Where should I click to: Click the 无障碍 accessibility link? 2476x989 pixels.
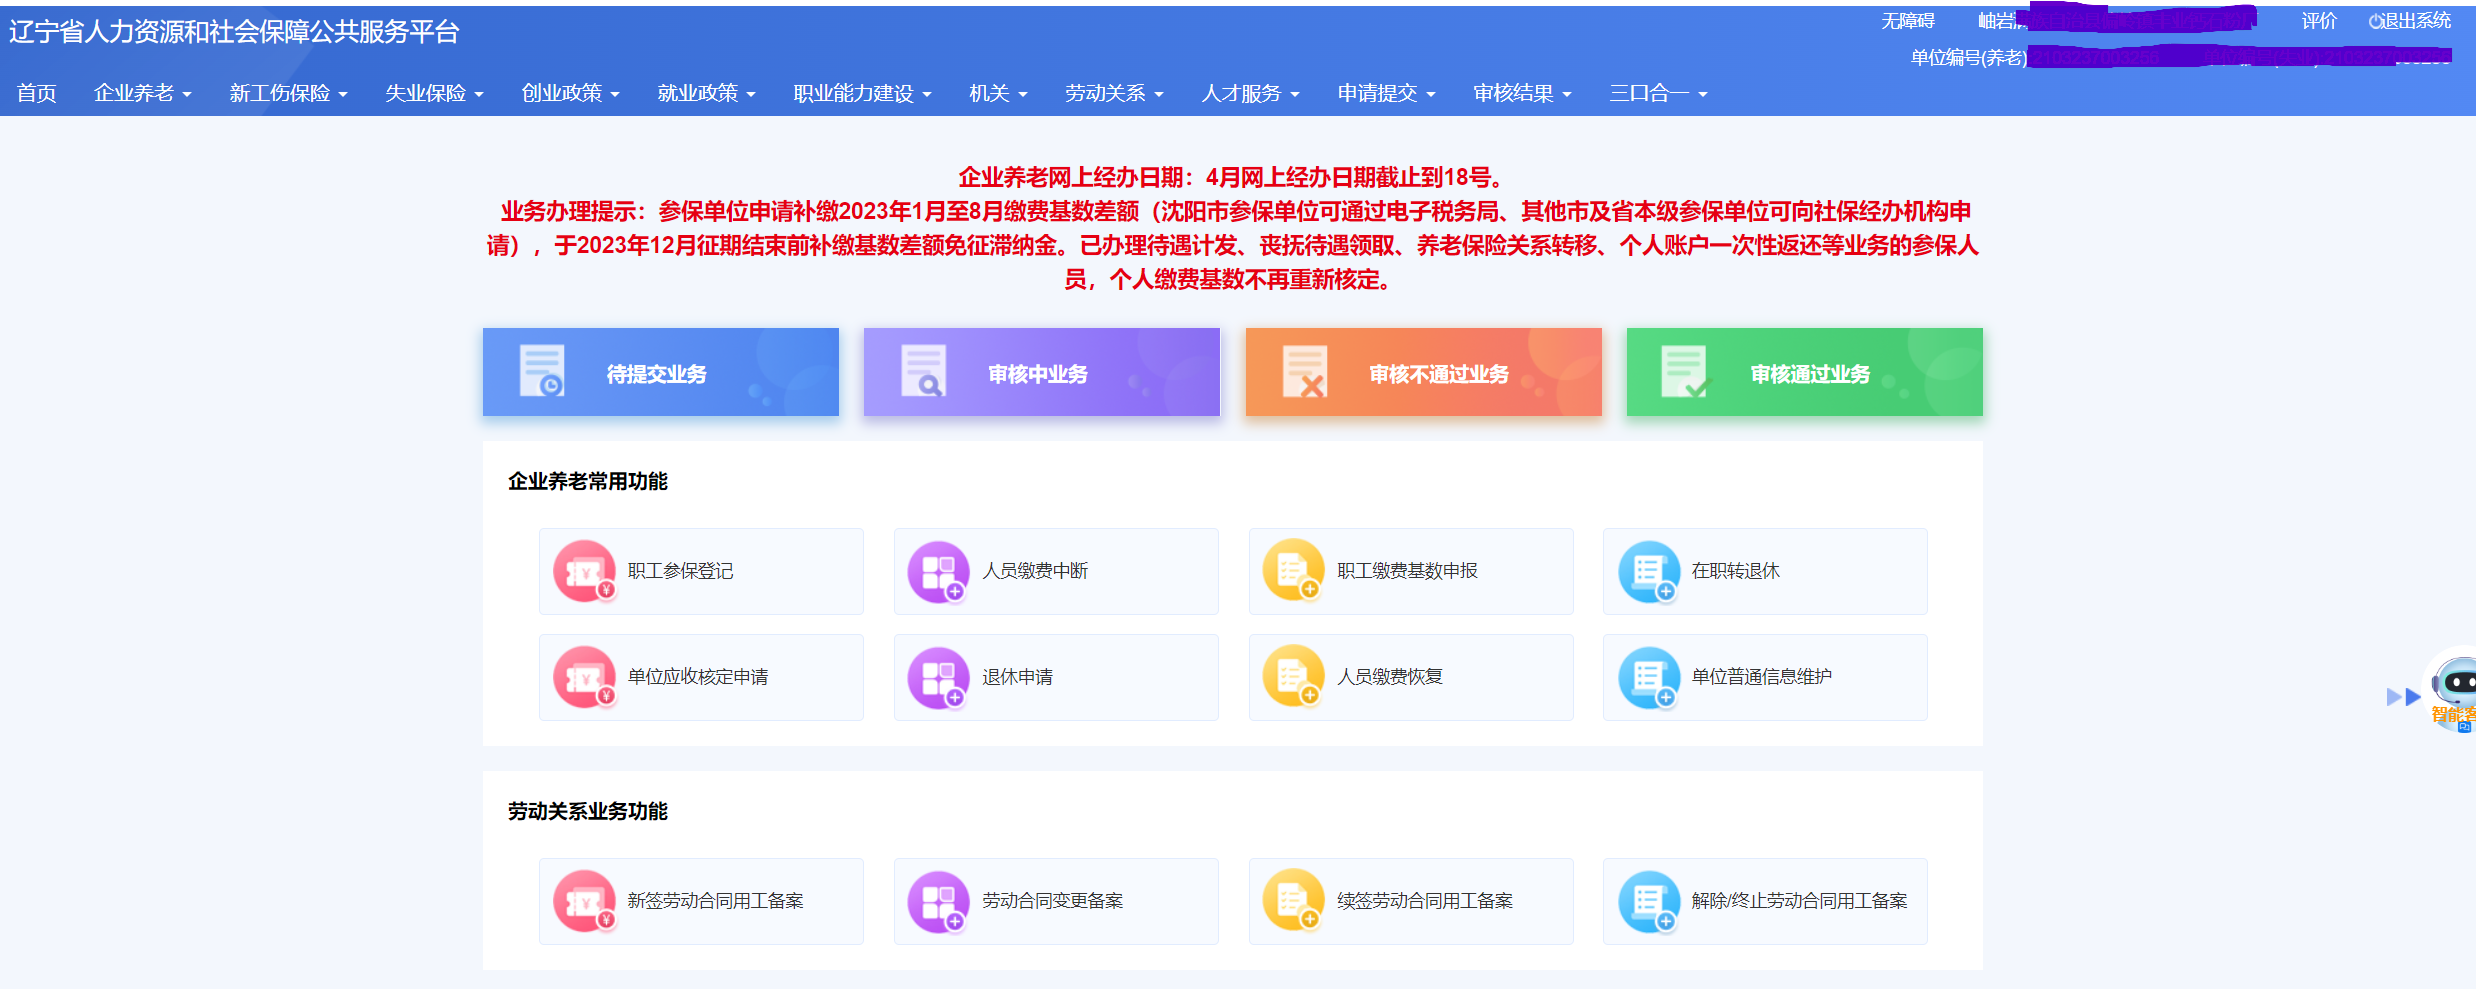1907,21
